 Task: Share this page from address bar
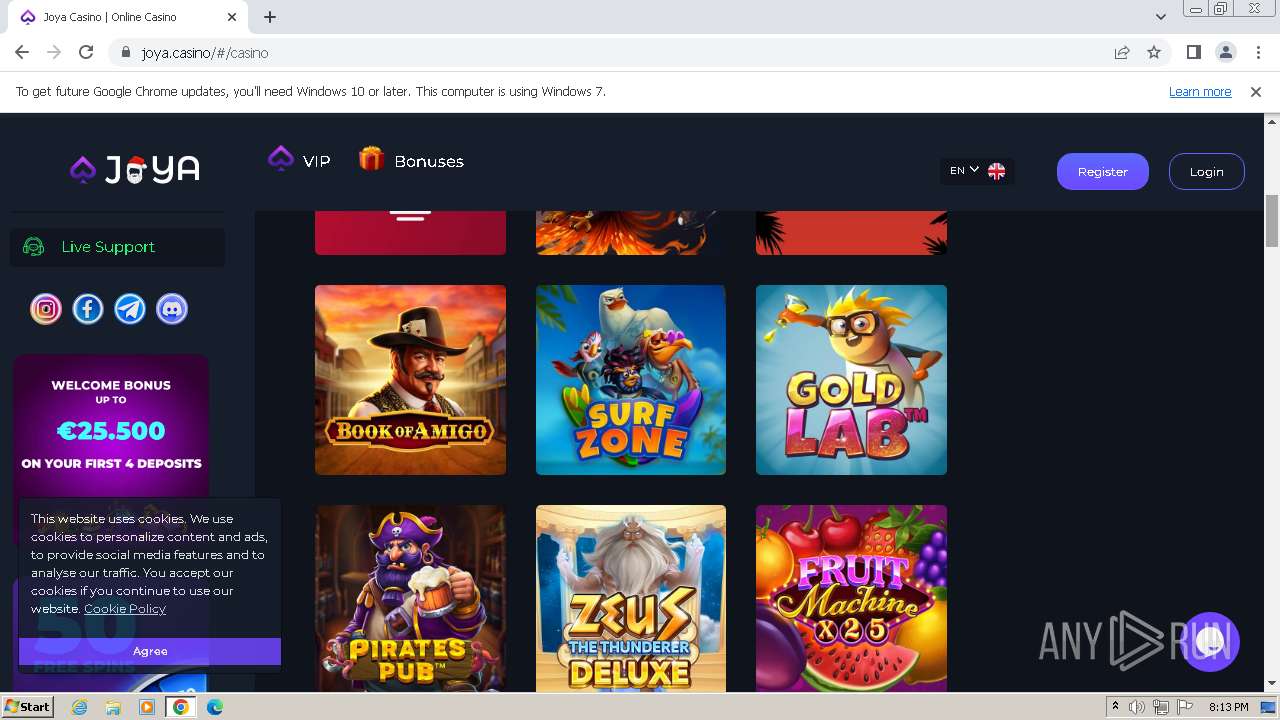(x=1122, y=53)
